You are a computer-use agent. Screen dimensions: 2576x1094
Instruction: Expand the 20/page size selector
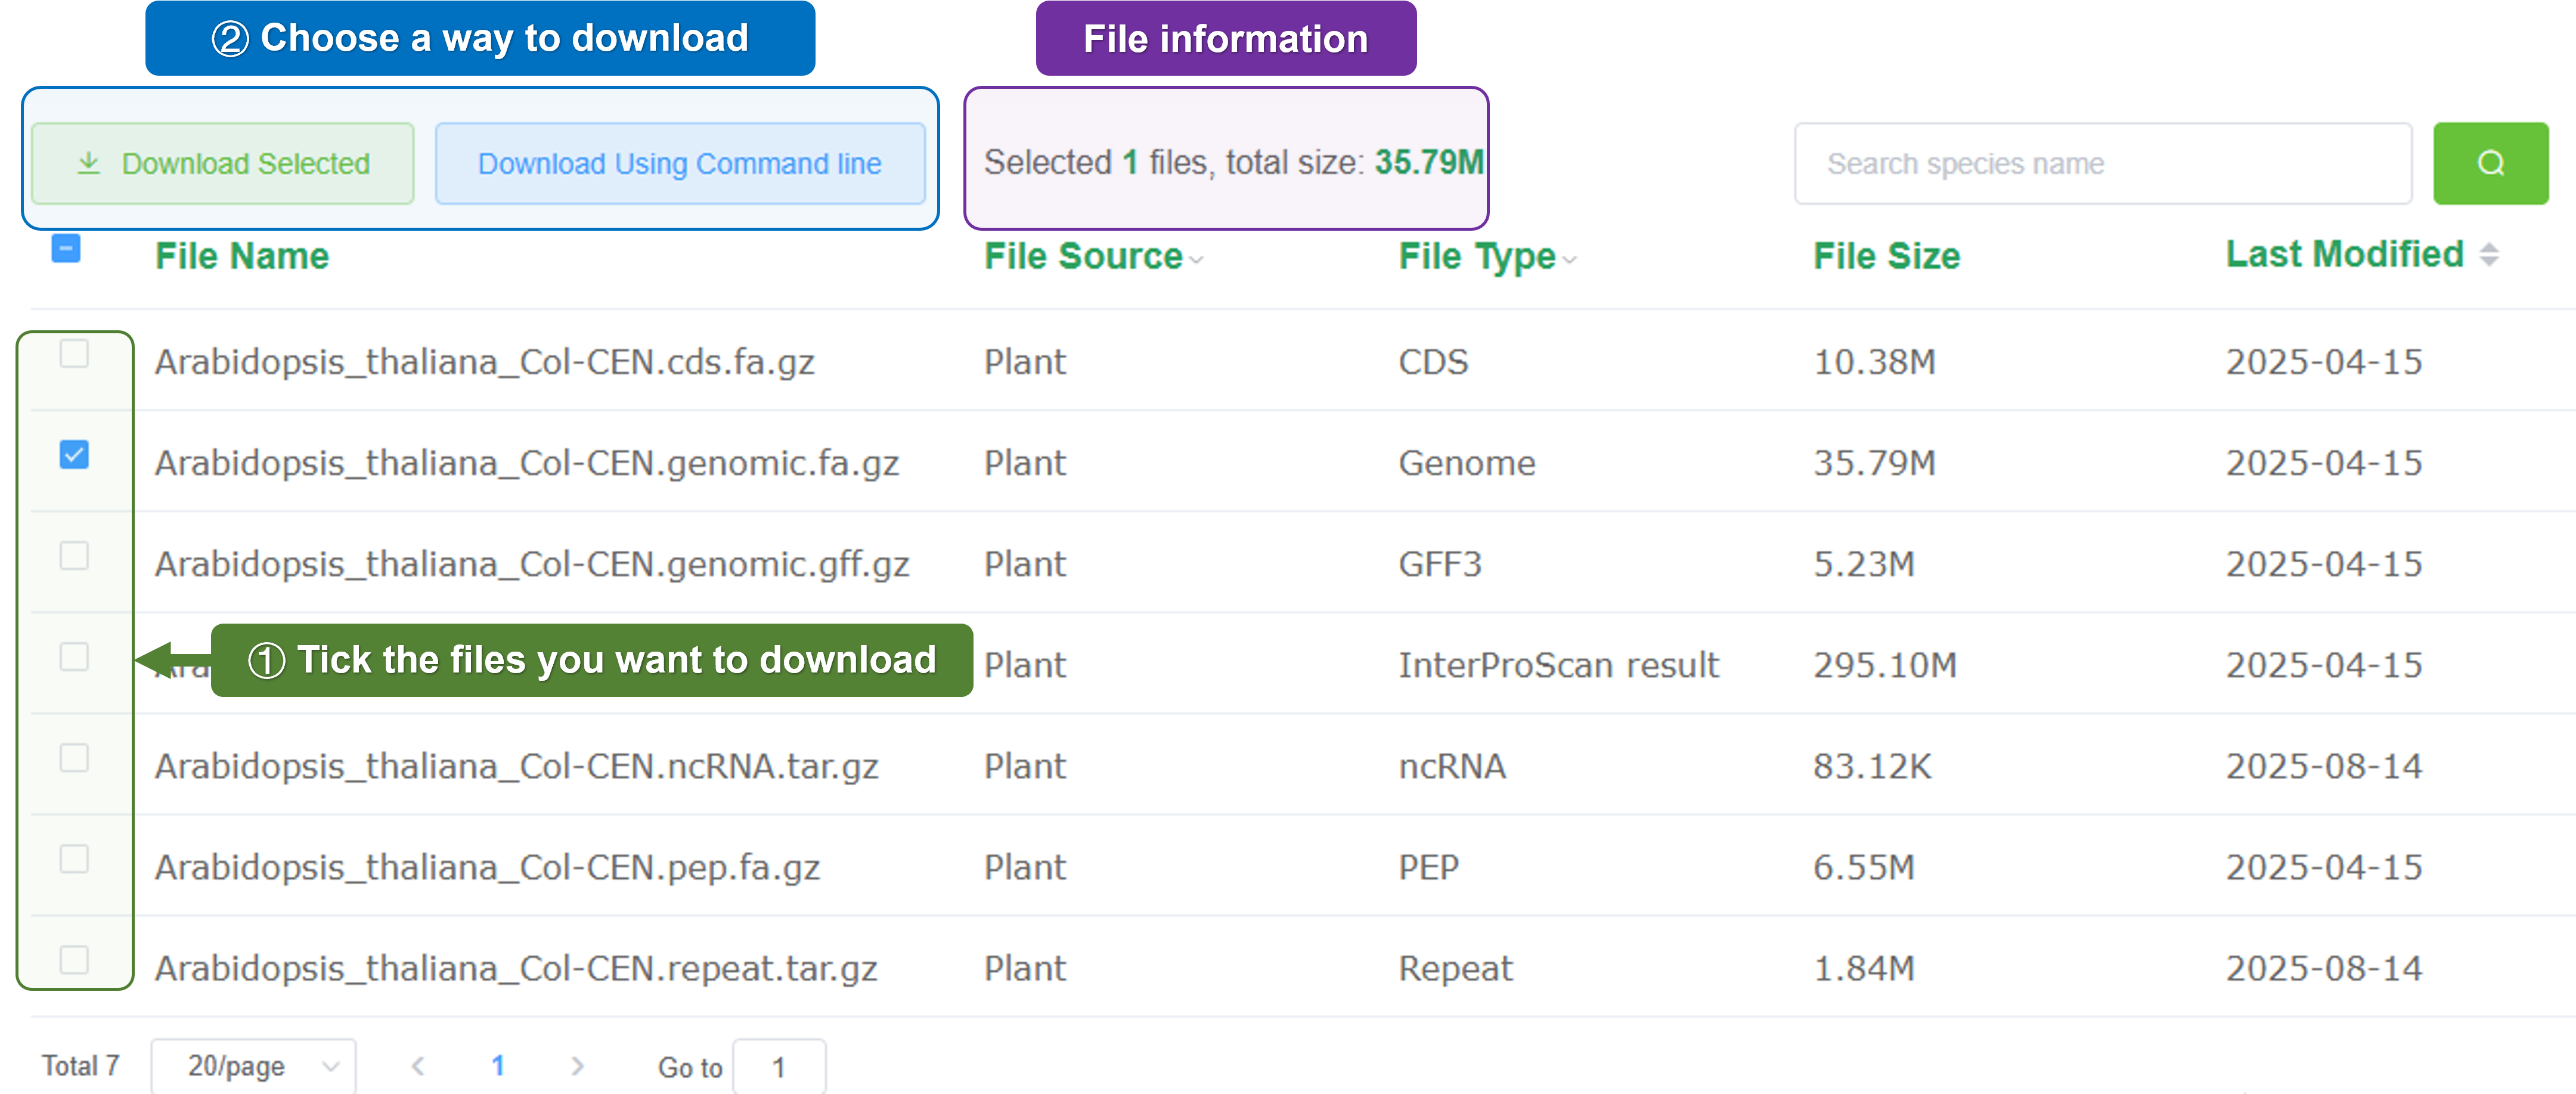point(253,1066)
